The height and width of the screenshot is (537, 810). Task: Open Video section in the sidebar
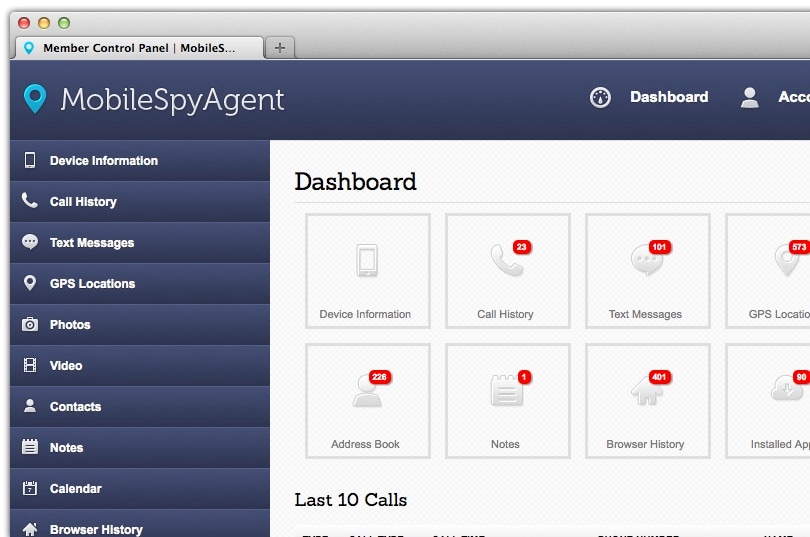tap(140, 366)
